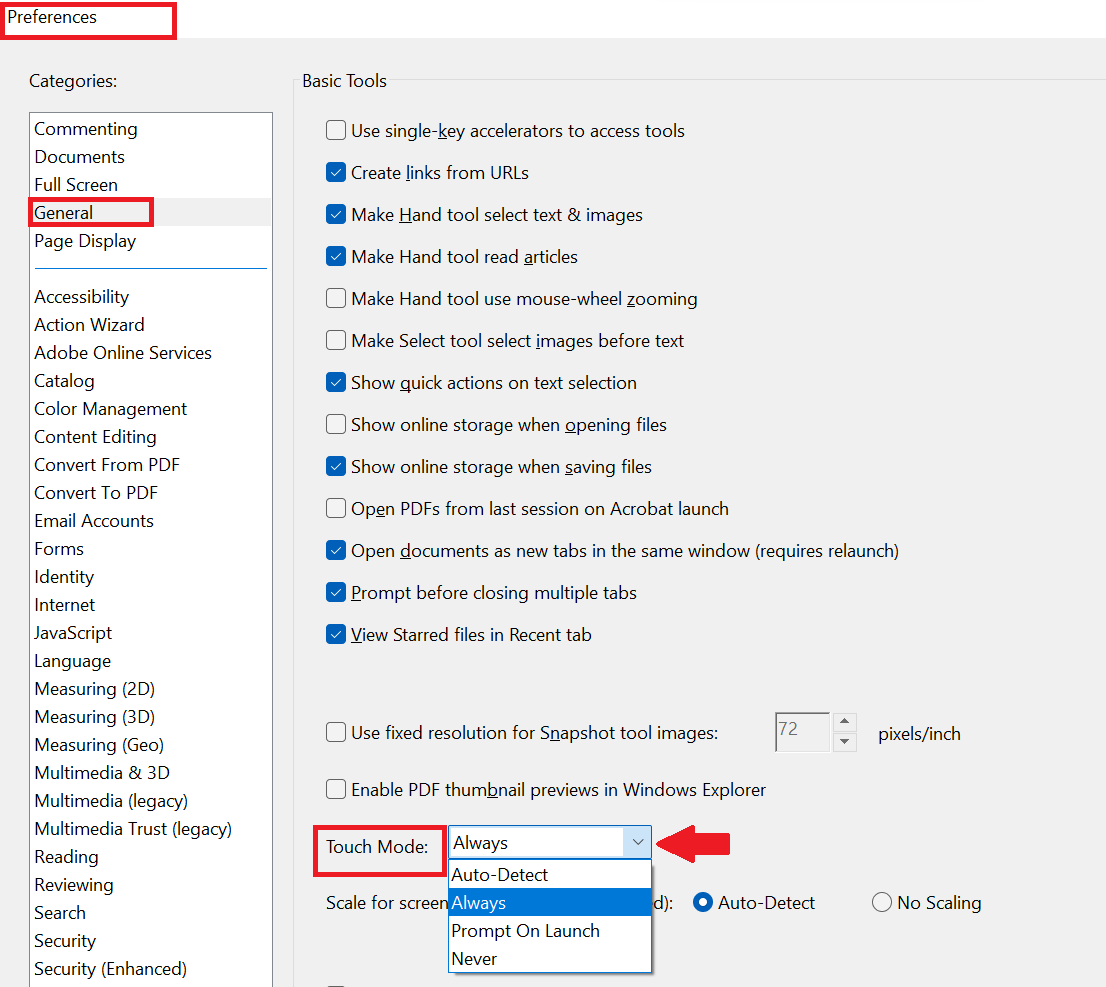Open the JavaScript preferences category

click(72, 632)
